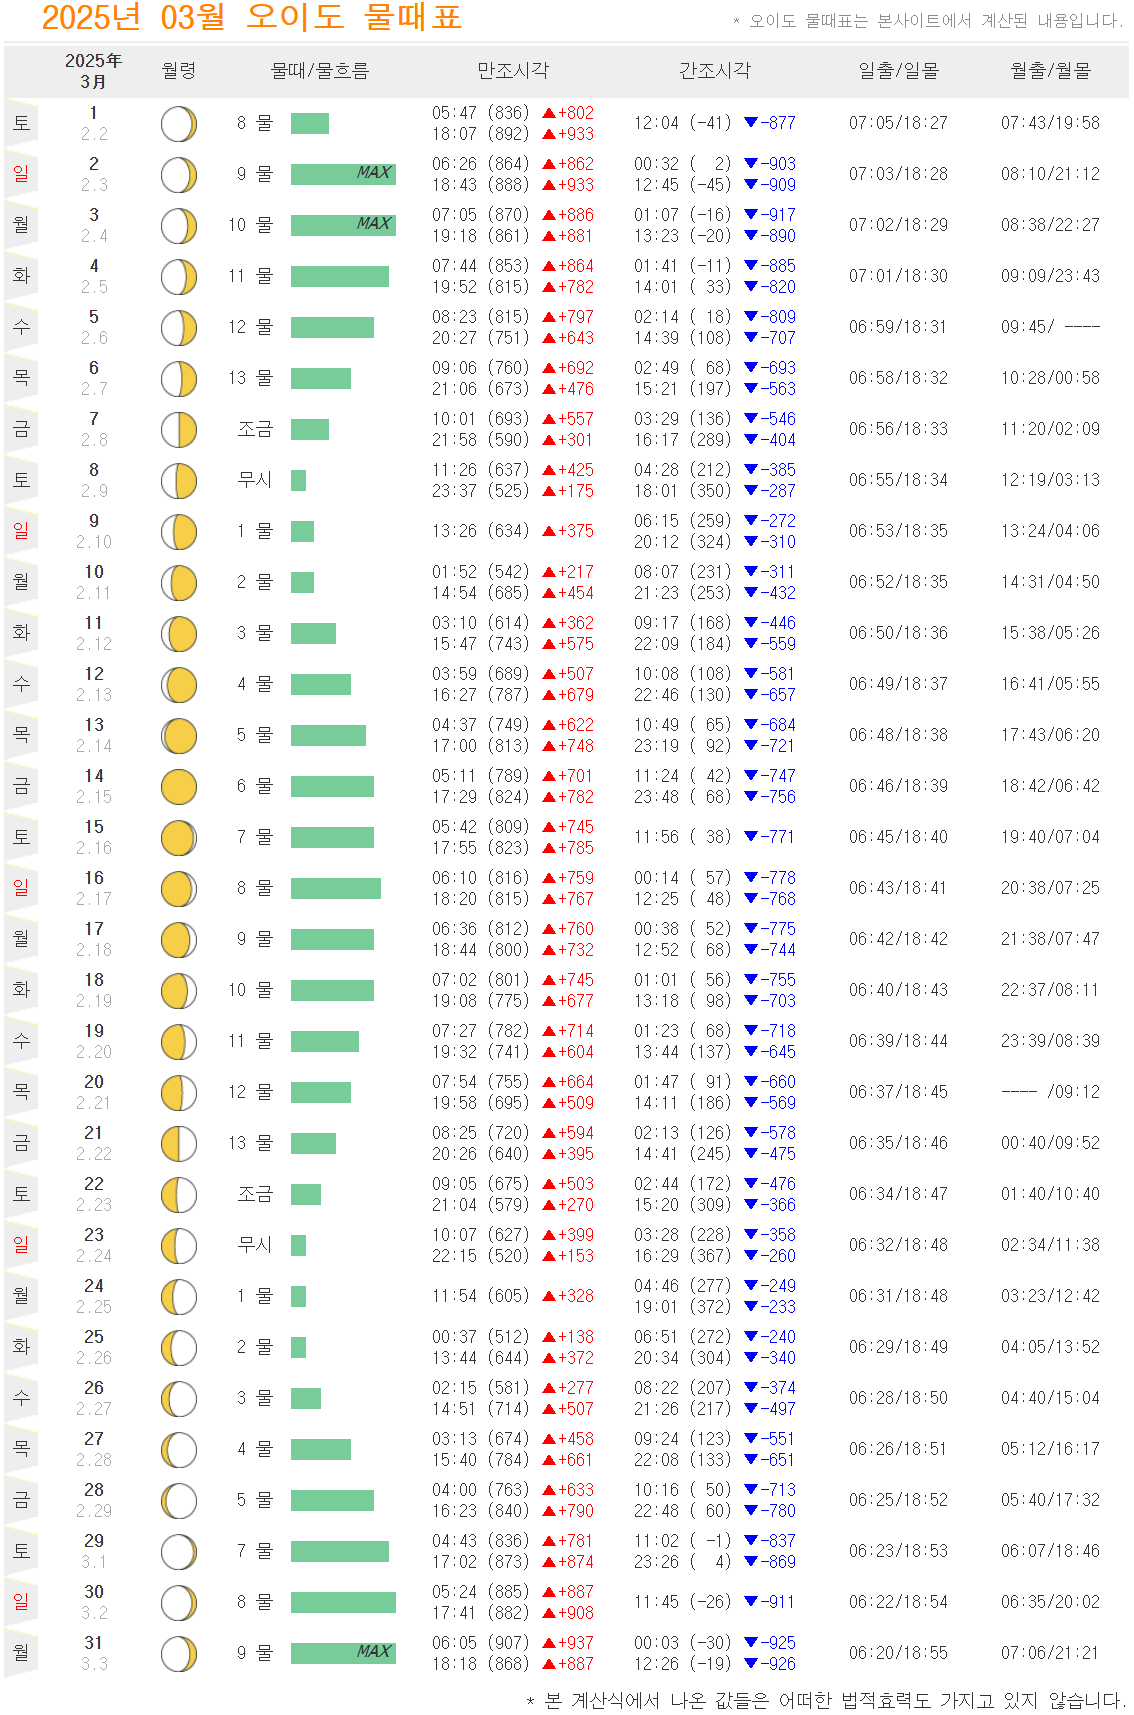Image resolution: width=1134 pixels, height=1715 pixels.
Task: Click sunrise/sunset time 06:20/18:55
Action: pos(899,1653)
